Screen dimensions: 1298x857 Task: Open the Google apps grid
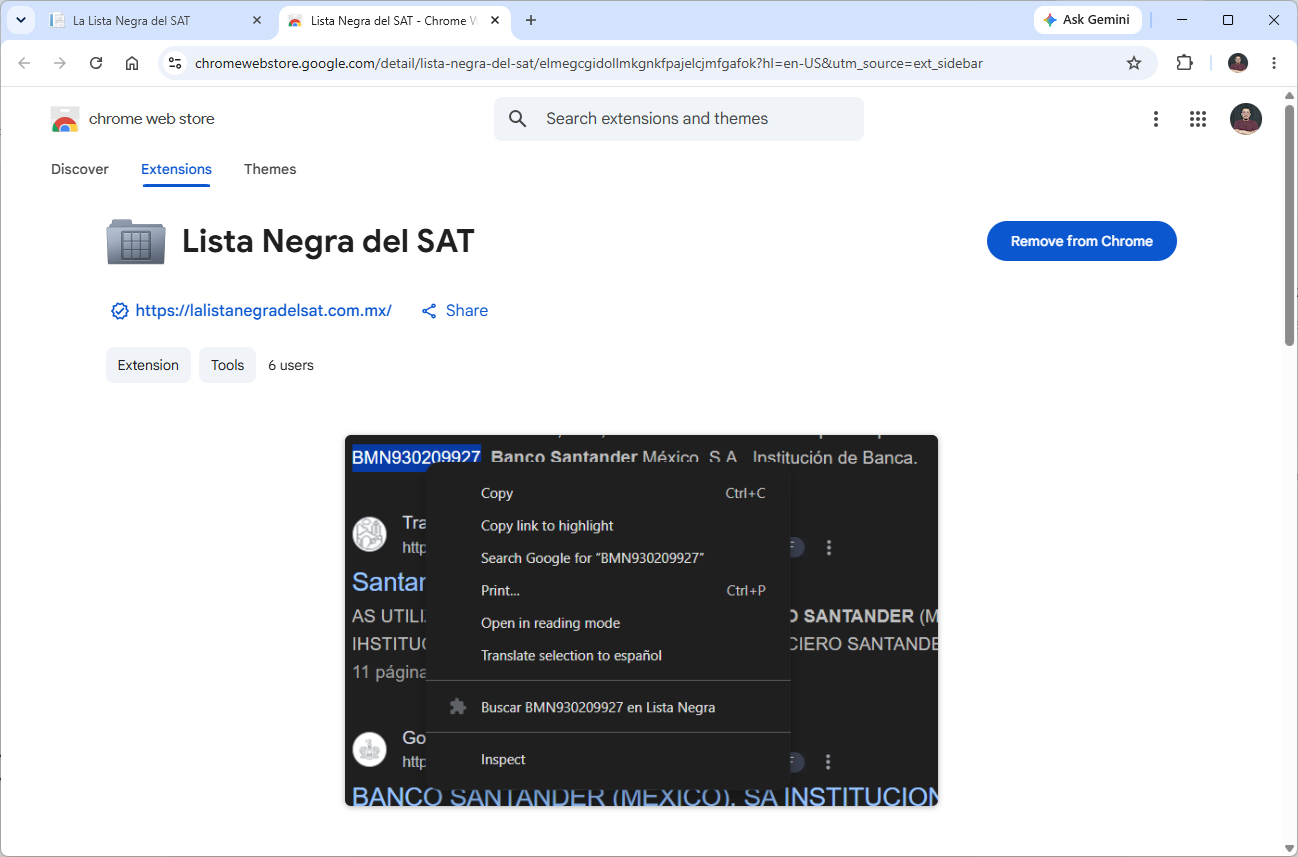coord(1198,119)
